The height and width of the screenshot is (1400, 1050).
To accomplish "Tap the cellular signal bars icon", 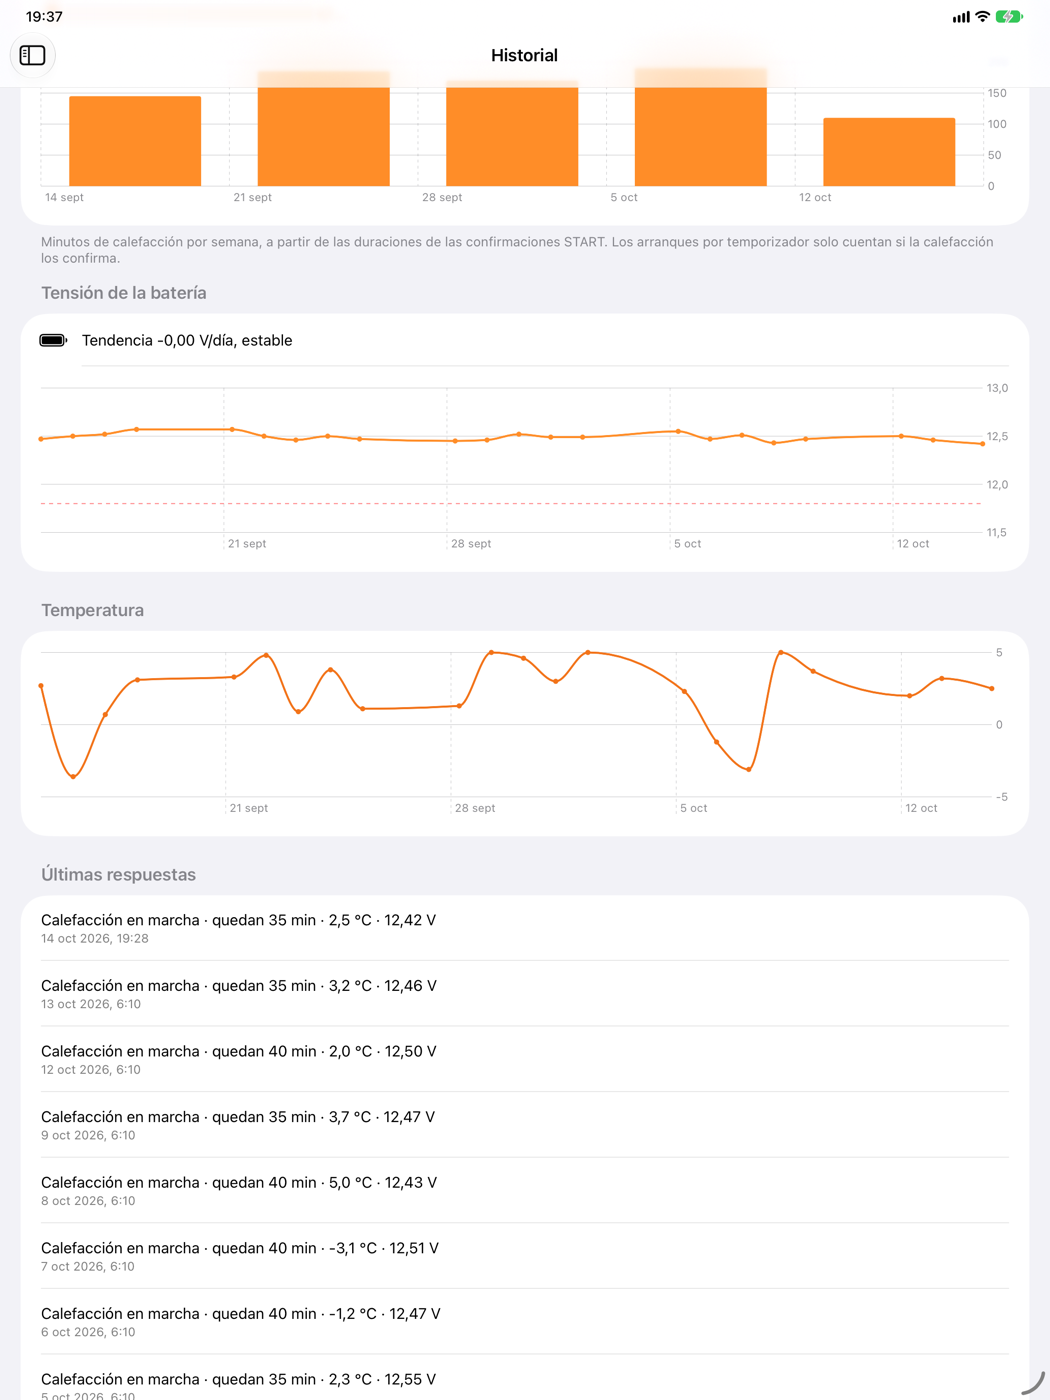I will click(961, 17).
